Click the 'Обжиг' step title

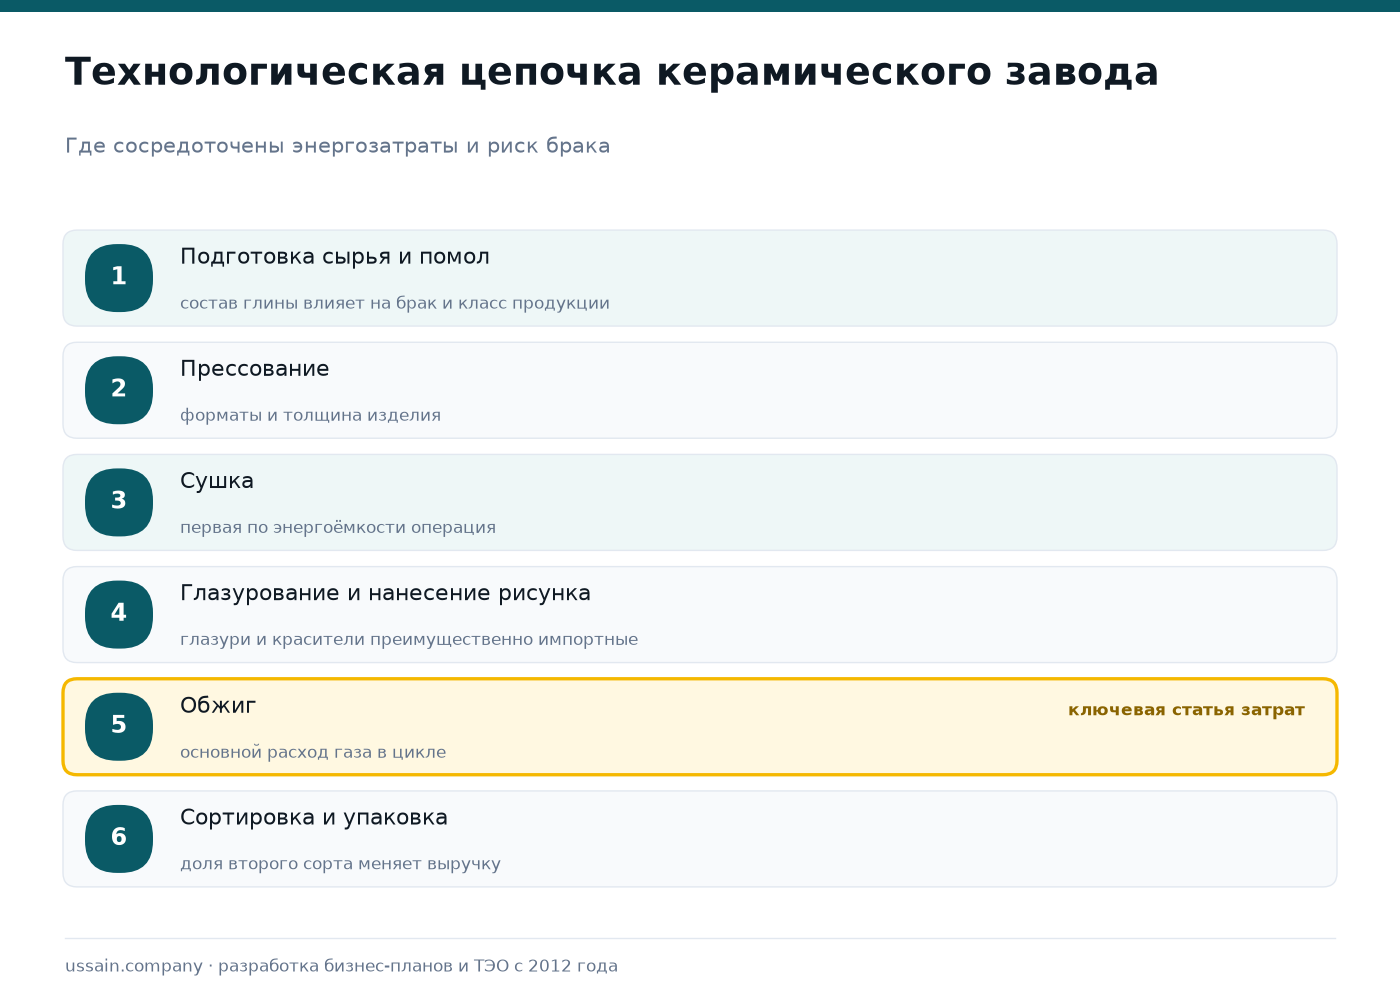point(218,705)
